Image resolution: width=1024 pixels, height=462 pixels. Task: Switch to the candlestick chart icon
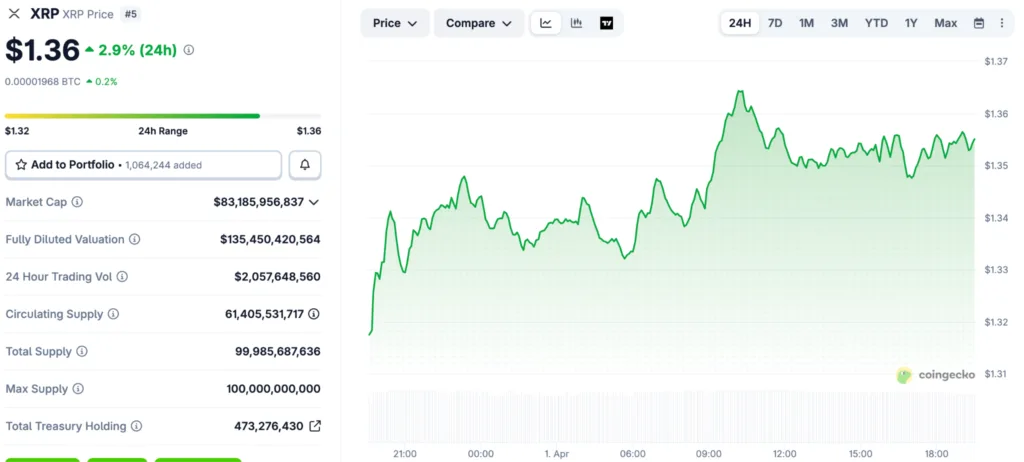(x=576, y=23)
